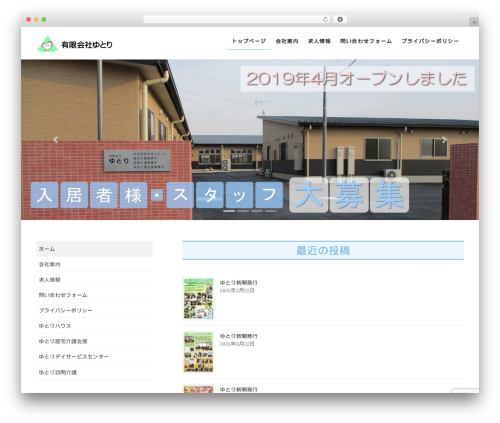500x423 pixels.
Task: Click the yellow minimize window button
Action: [x=36, y=20]
